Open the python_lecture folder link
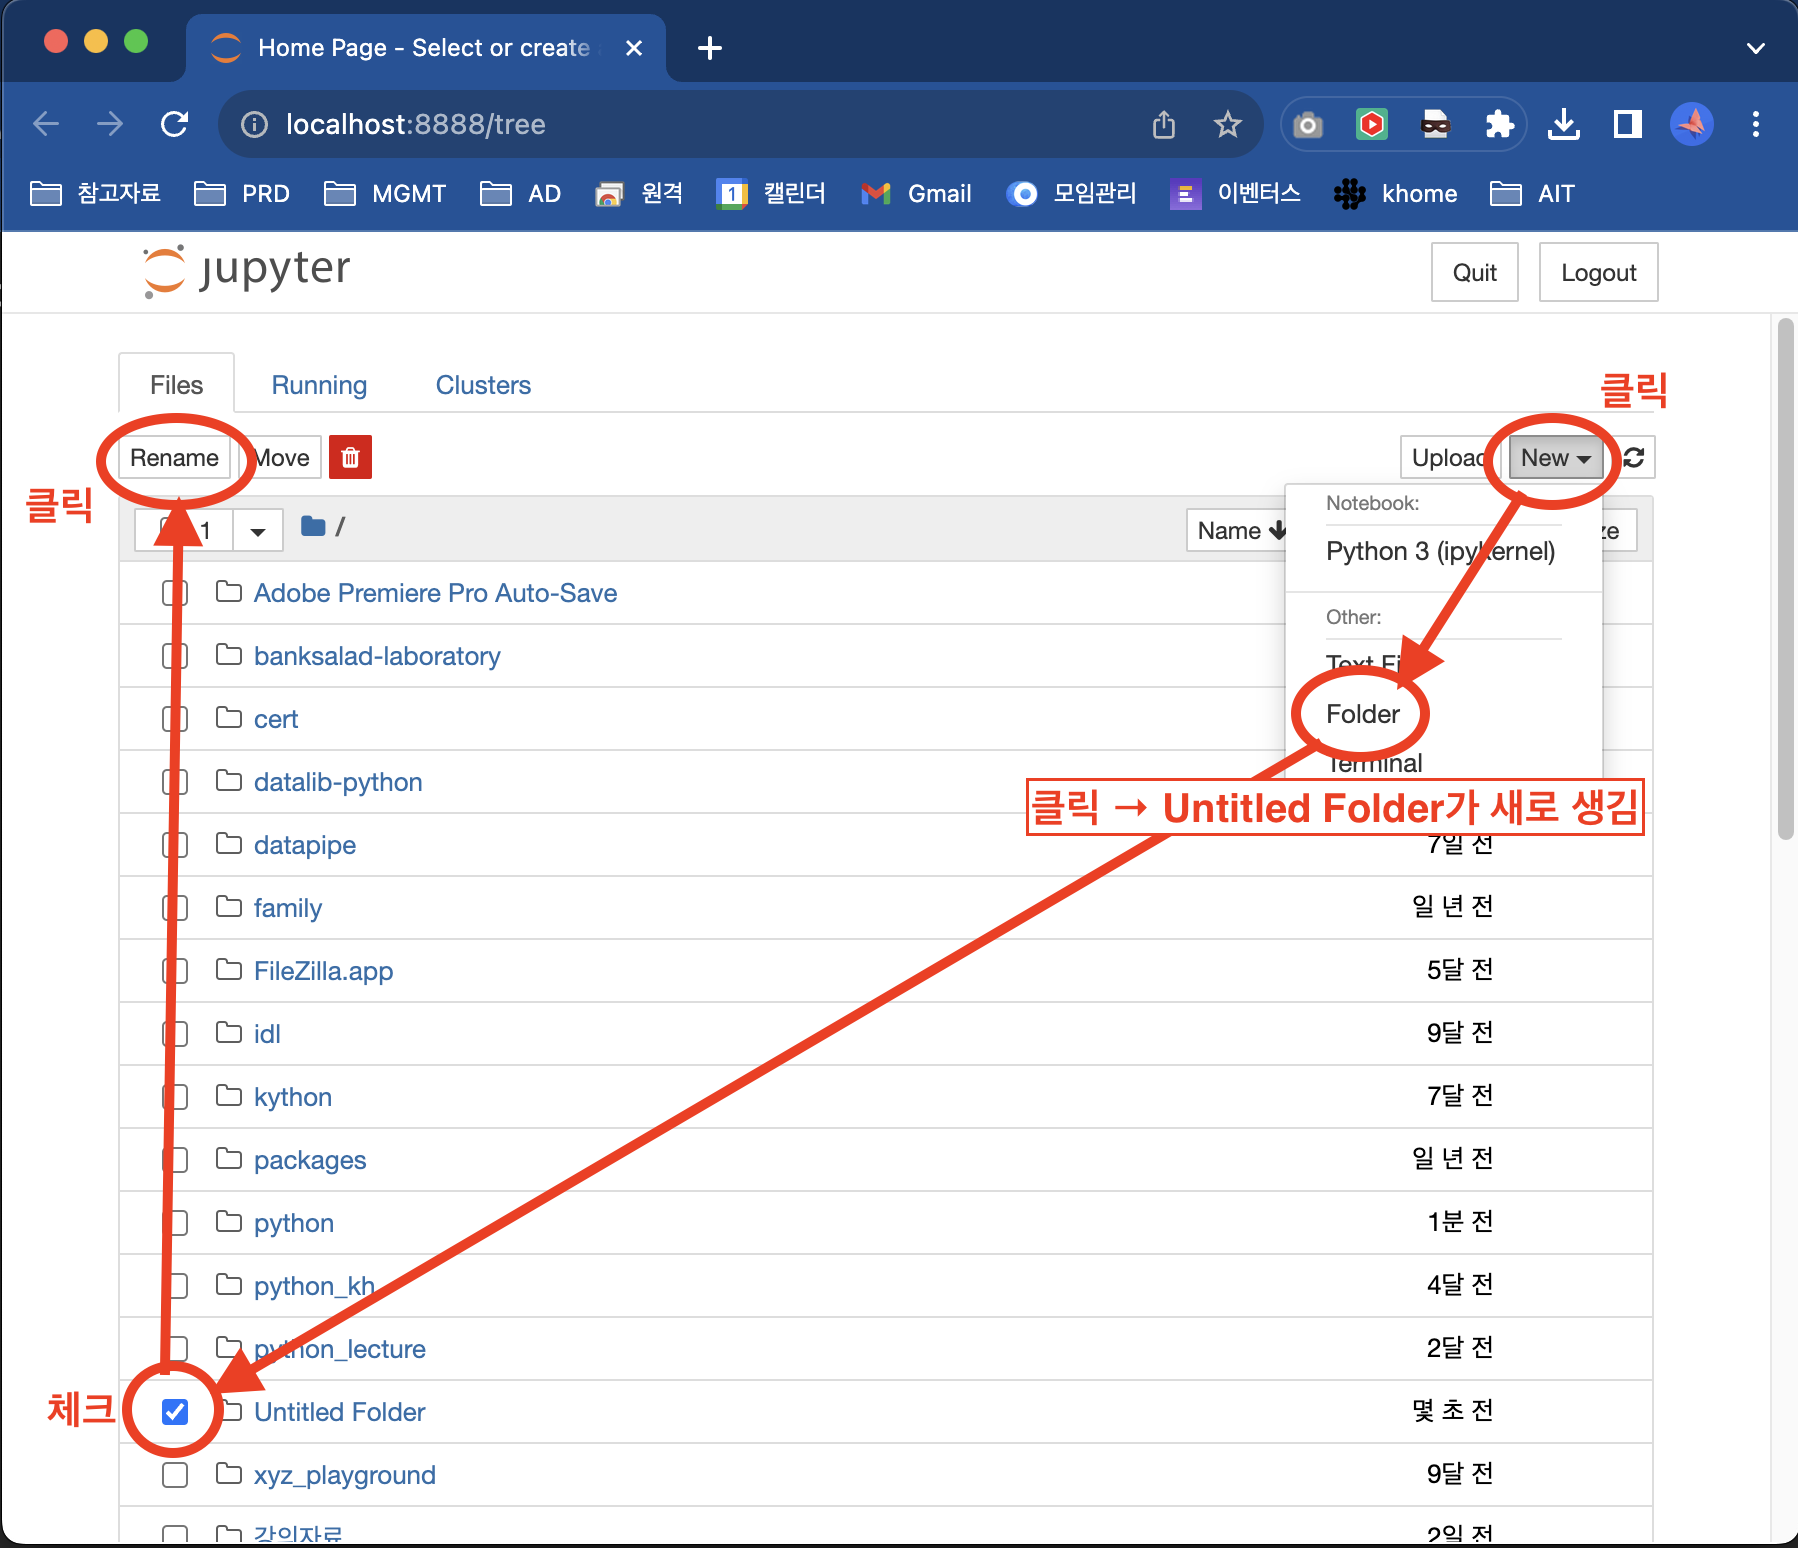1798x1548 pixels. point(339,1349)
